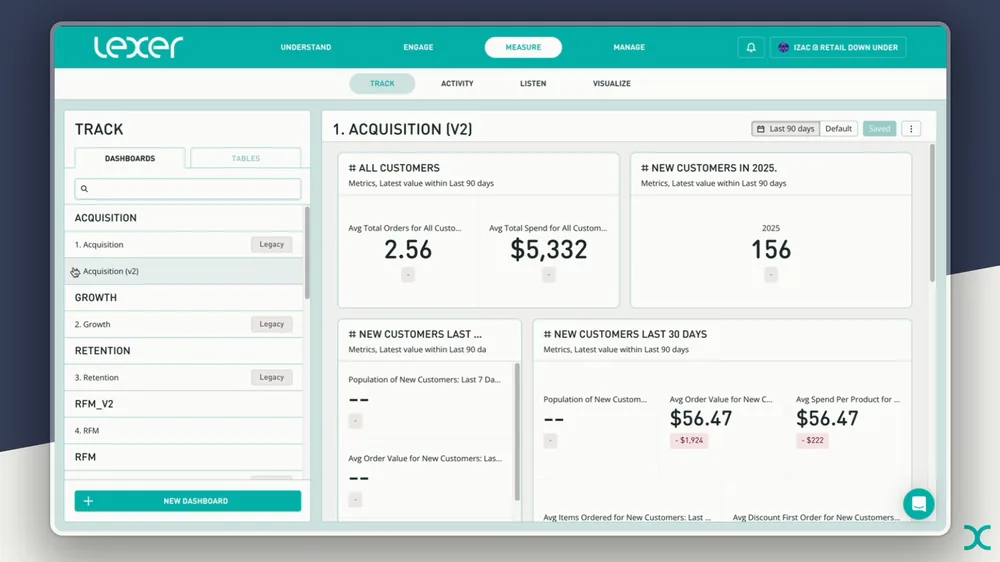
Task: Click the three-dot dashboard options menu
Action: [x=911, y=129]
